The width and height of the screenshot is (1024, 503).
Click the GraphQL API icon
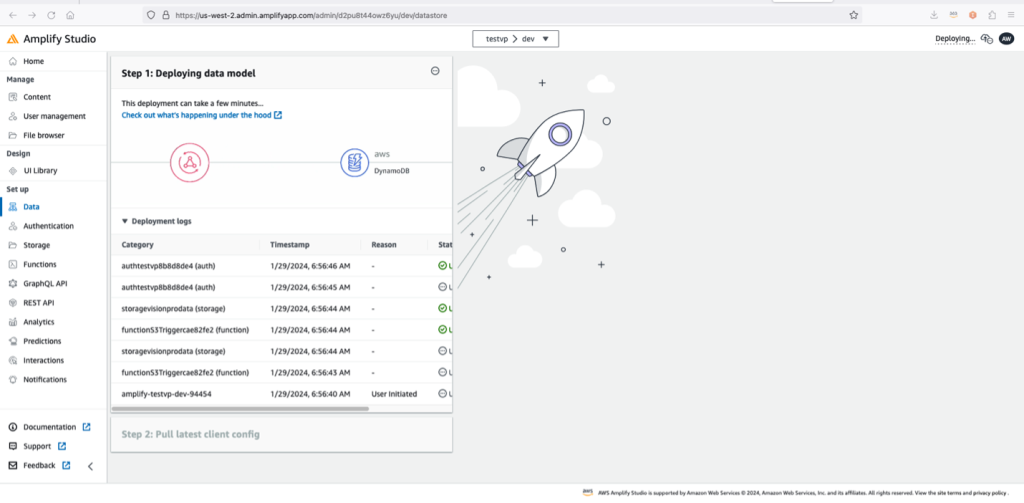12,284
